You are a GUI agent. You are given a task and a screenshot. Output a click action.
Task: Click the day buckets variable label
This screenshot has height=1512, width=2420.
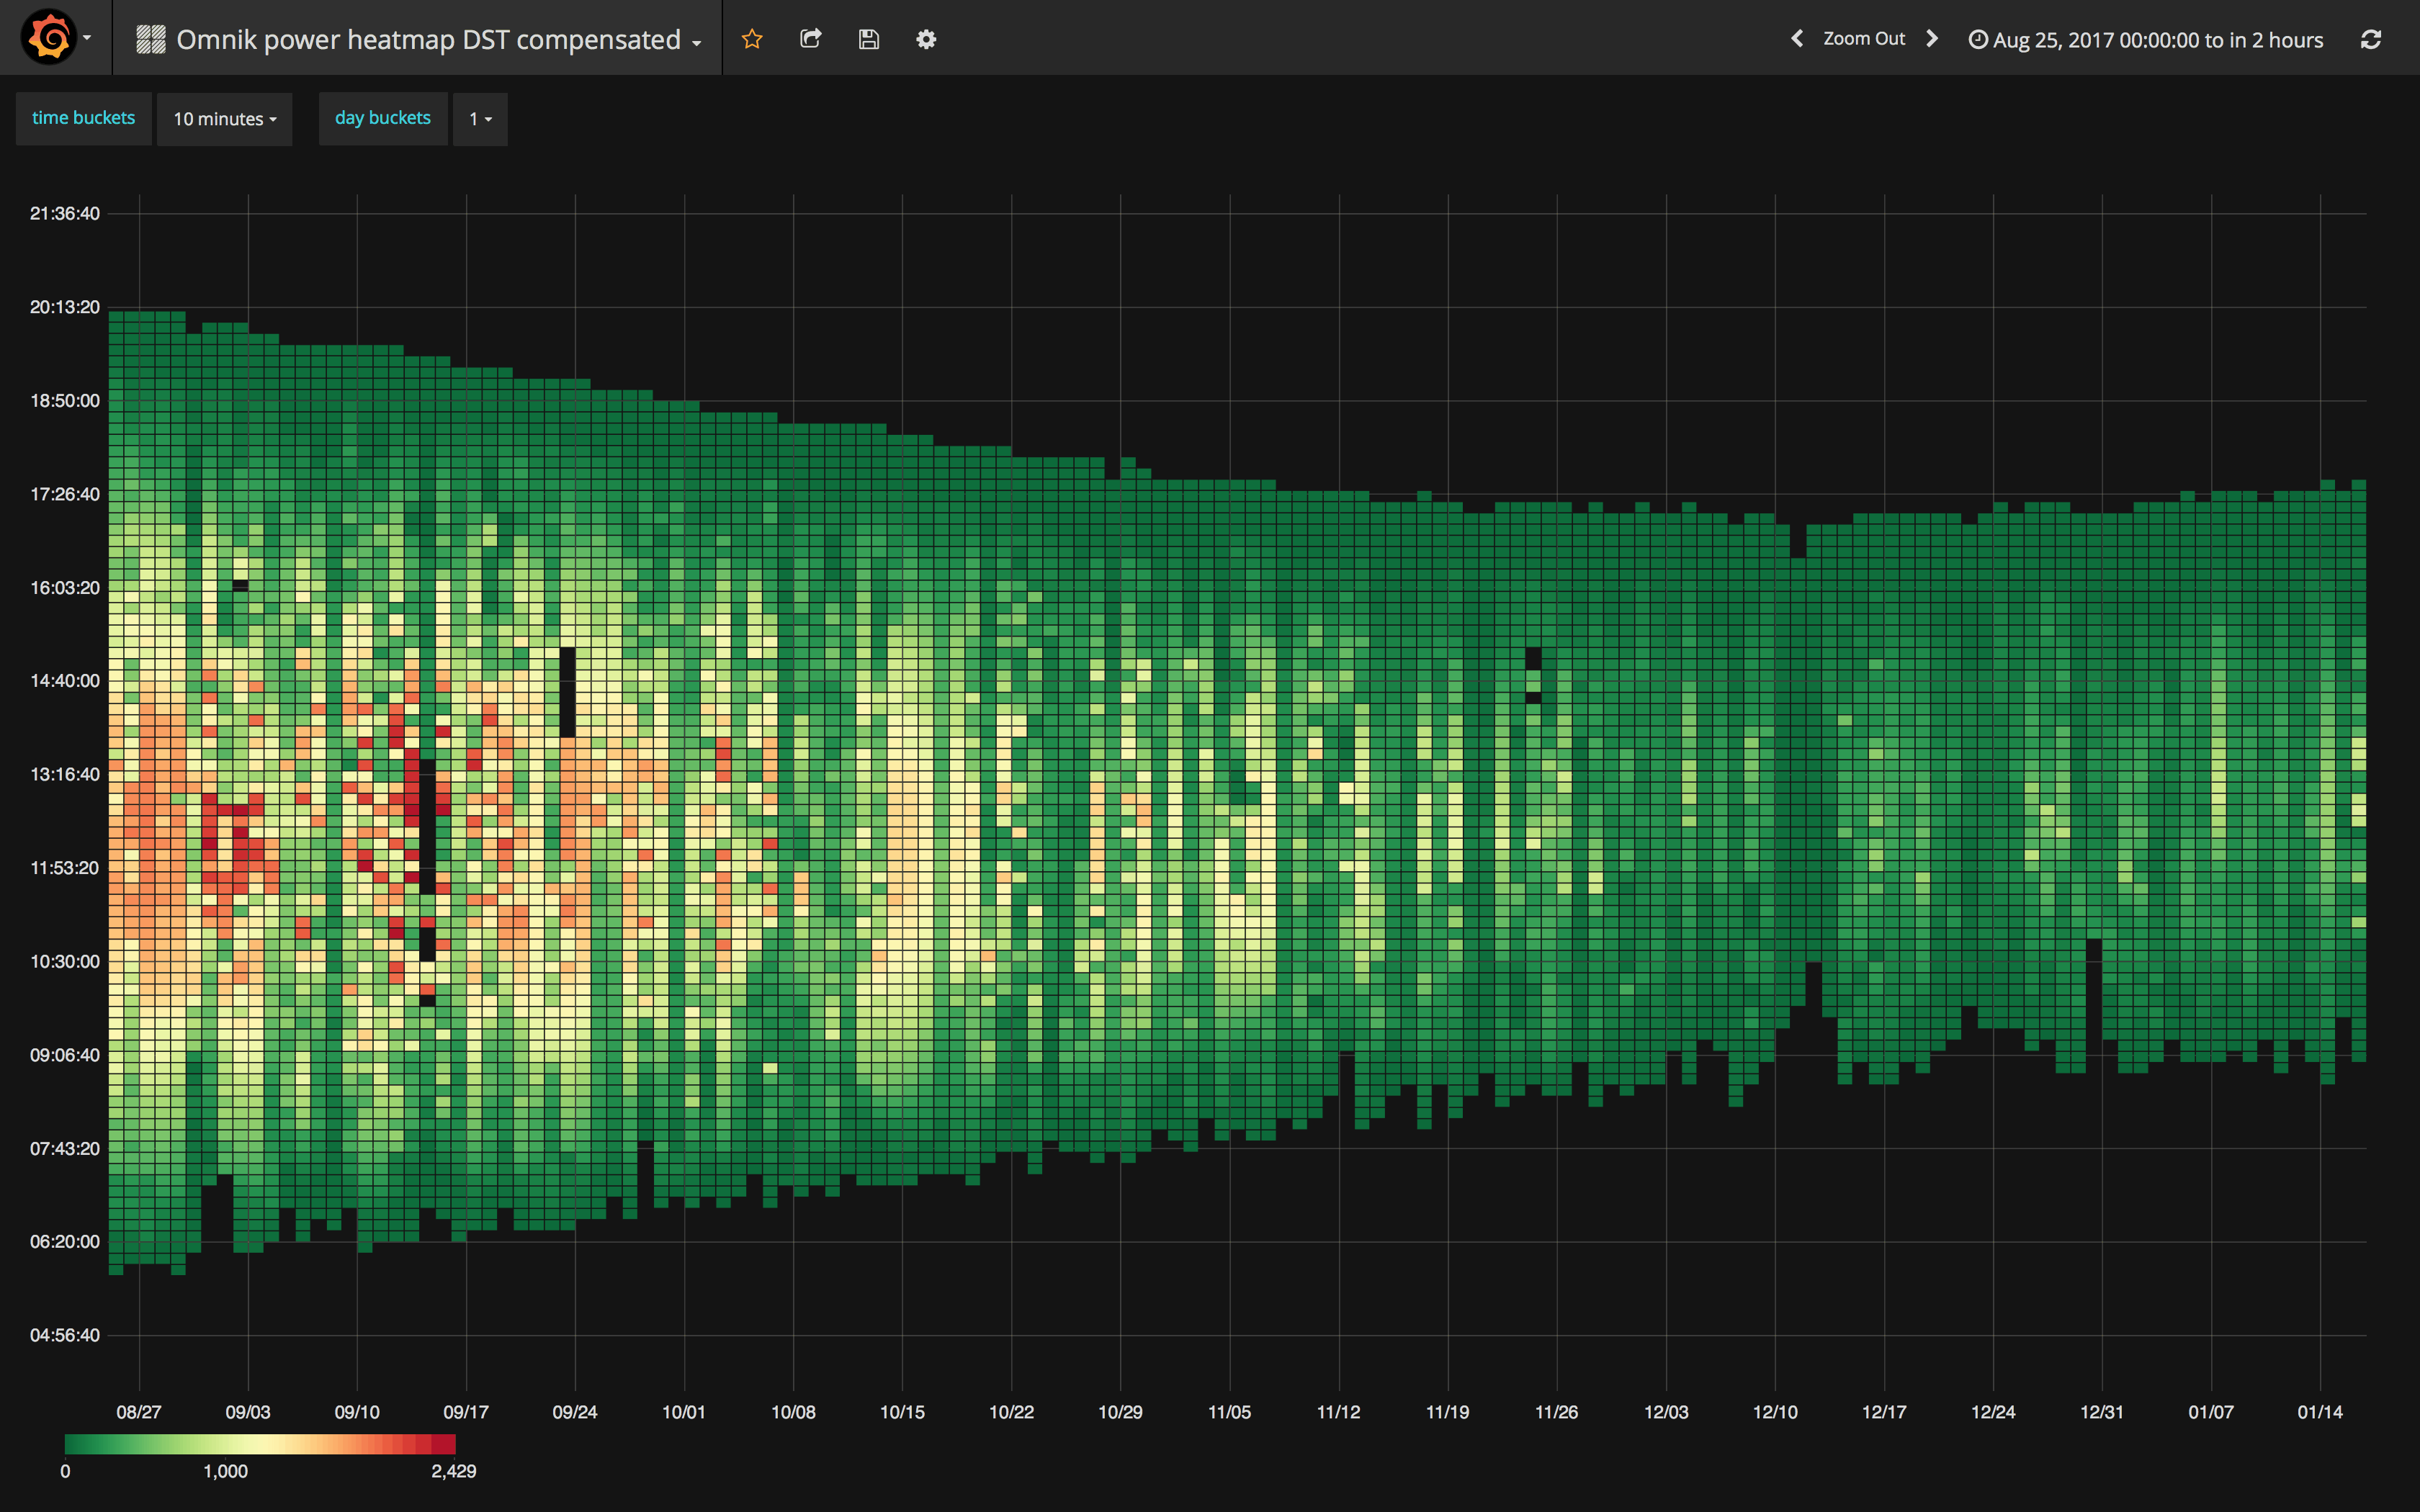[x=382, y=118]
